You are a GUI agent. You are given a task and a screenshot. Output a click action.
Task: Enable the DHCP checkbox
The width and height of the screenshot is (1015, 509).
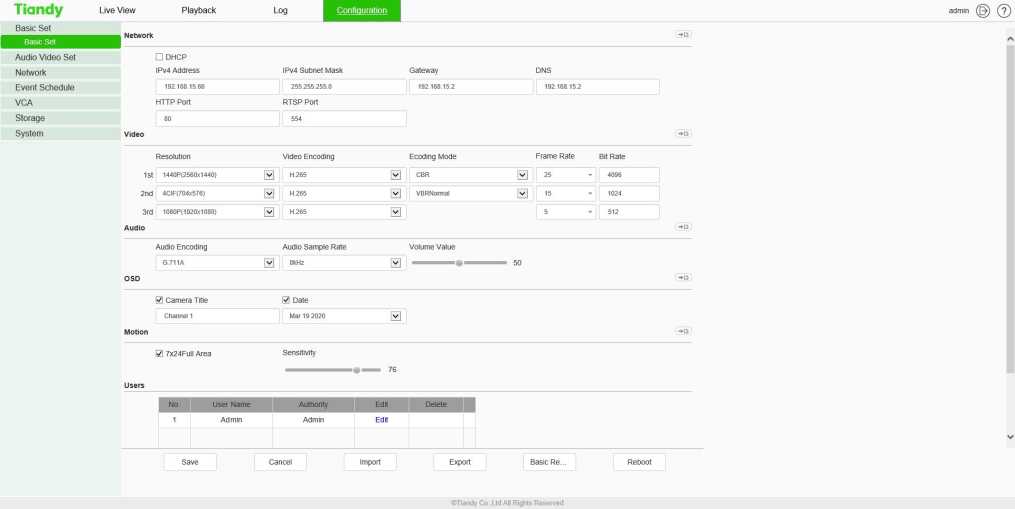point(160,57)
